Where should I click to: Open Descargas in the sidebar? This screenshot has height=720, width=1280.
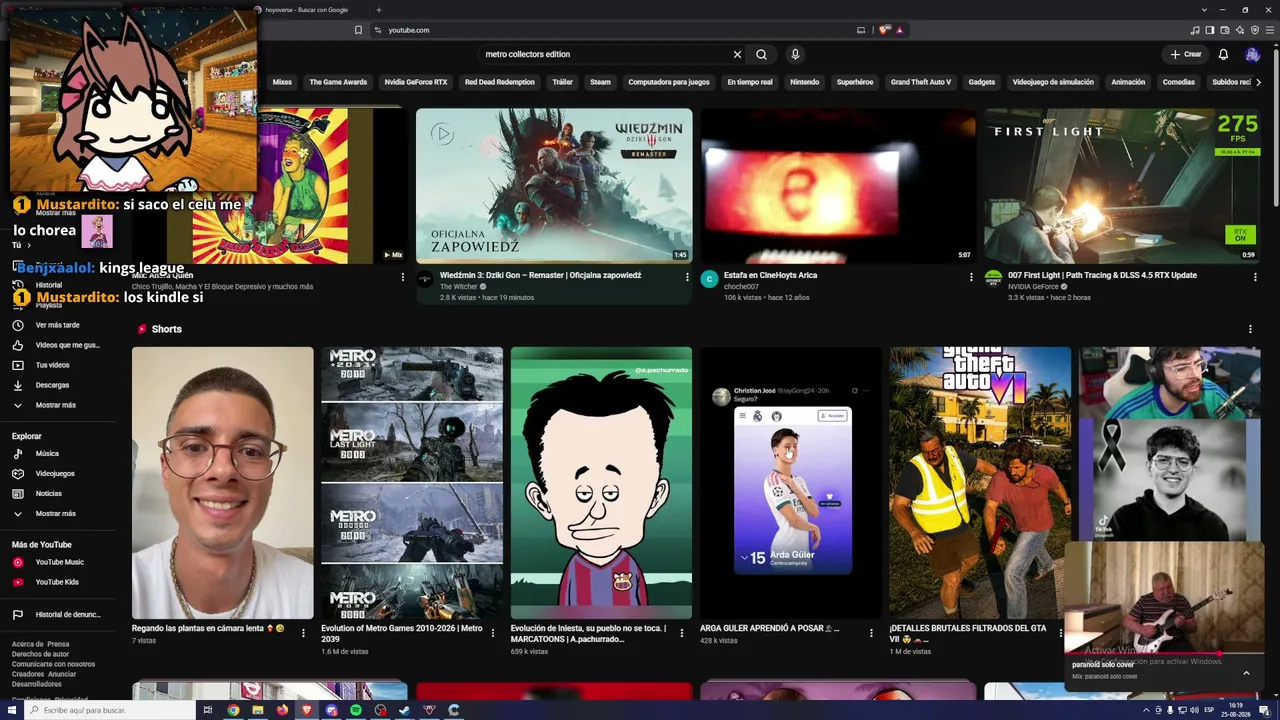point(58,385)
